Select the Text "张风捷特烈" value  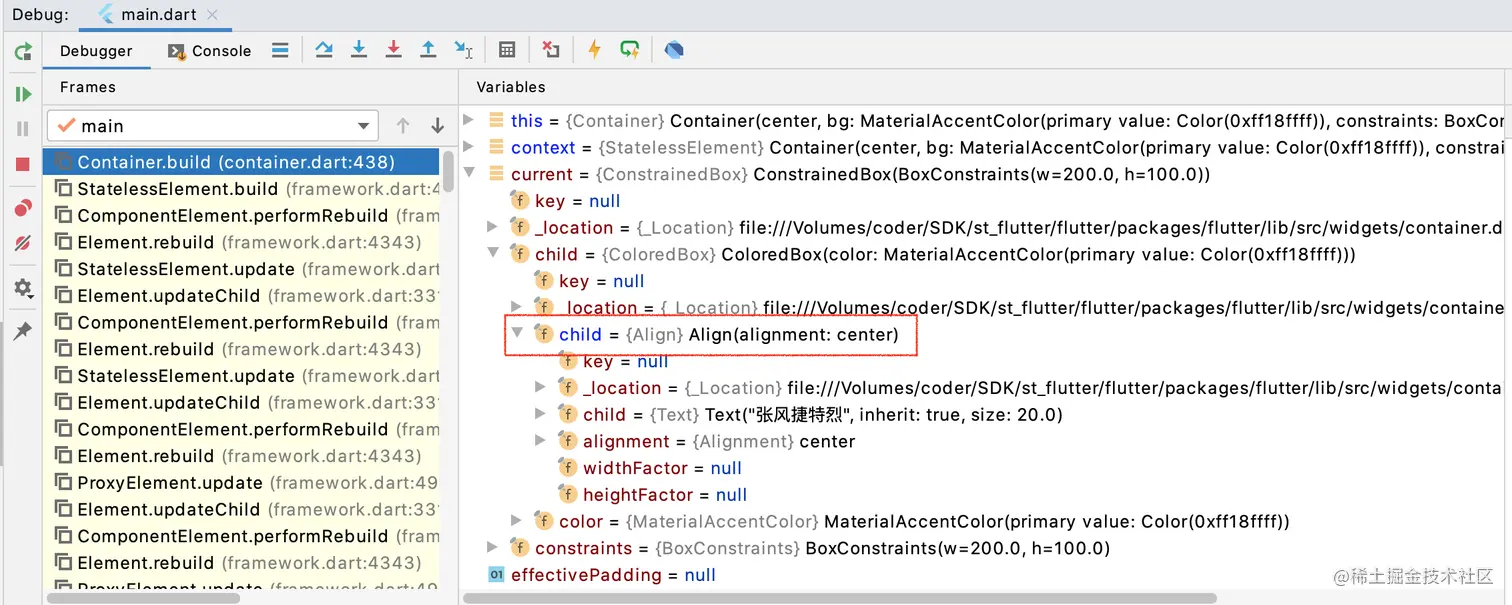click(883, 414)
